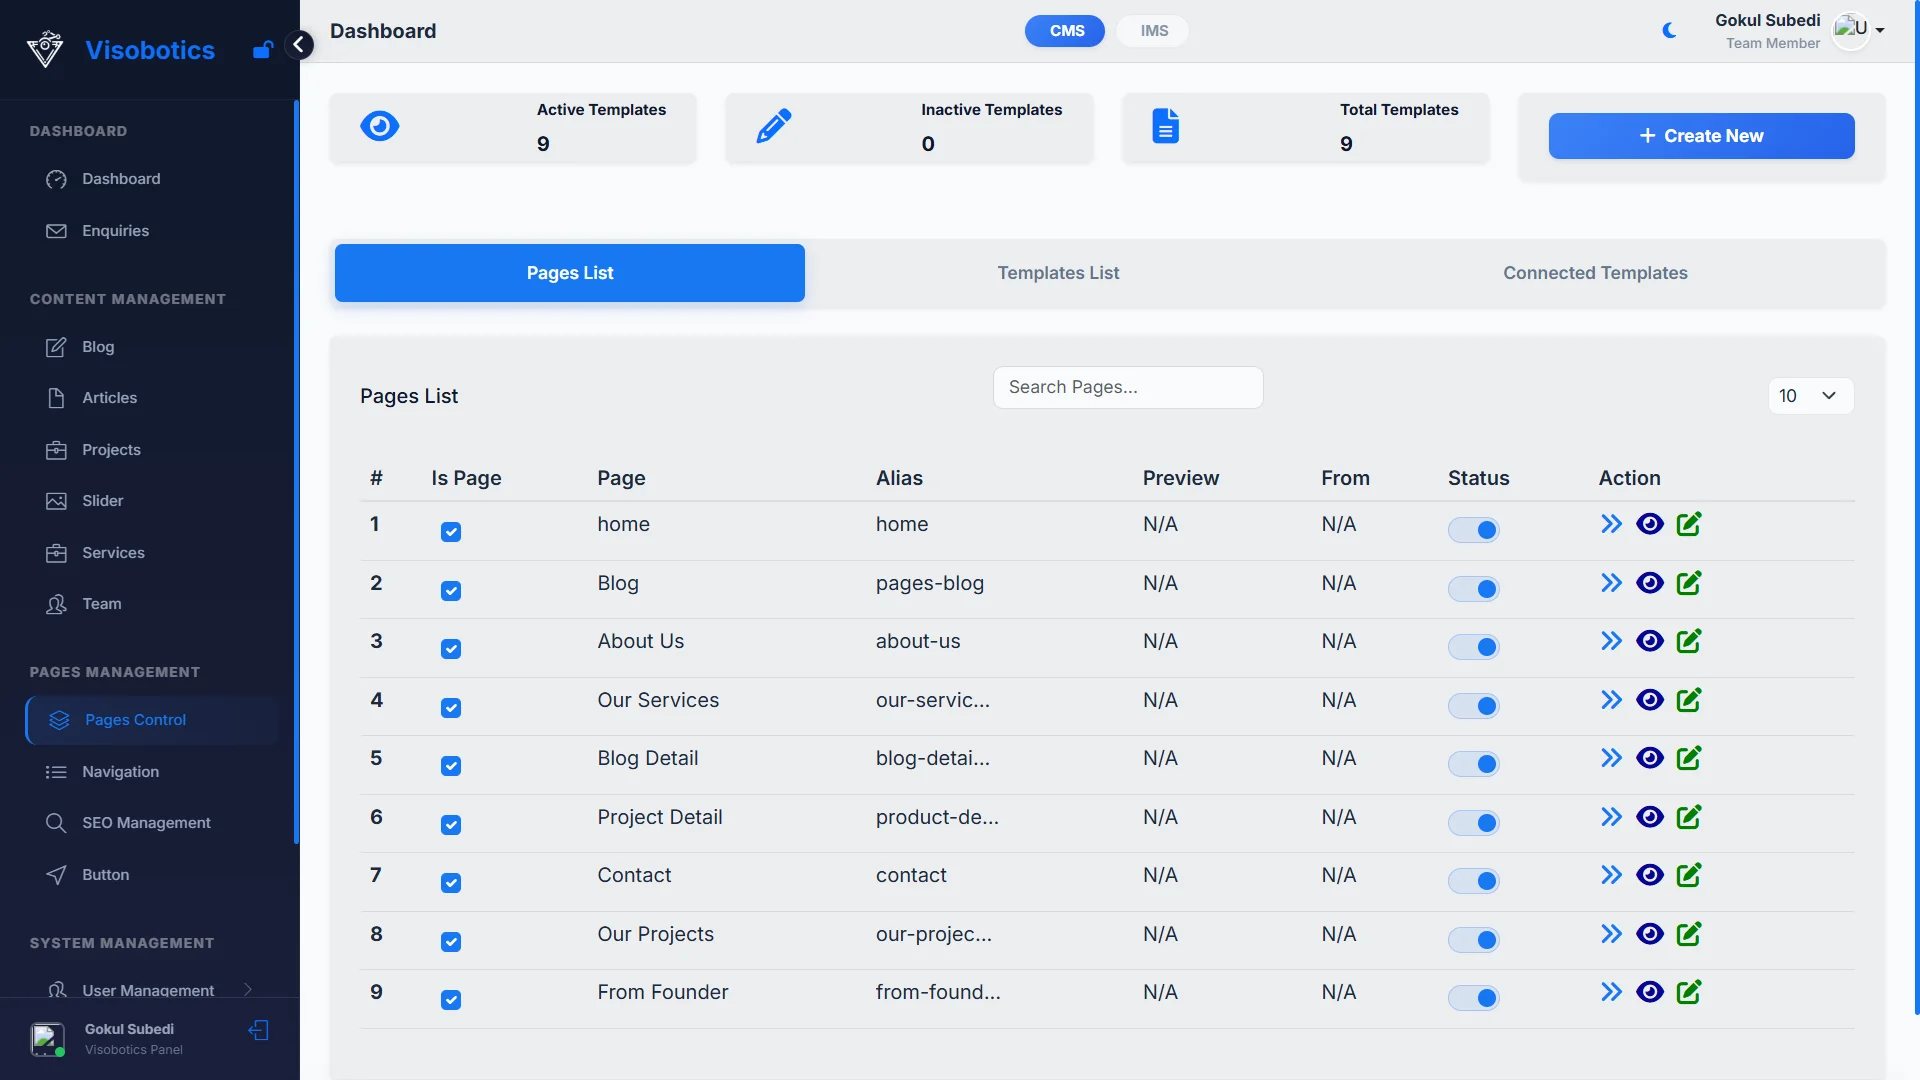Click double-arrow icon for About Us row
This screenshot has height=1080, width=1920.
pyautogui.click(x=1611, y=641)
